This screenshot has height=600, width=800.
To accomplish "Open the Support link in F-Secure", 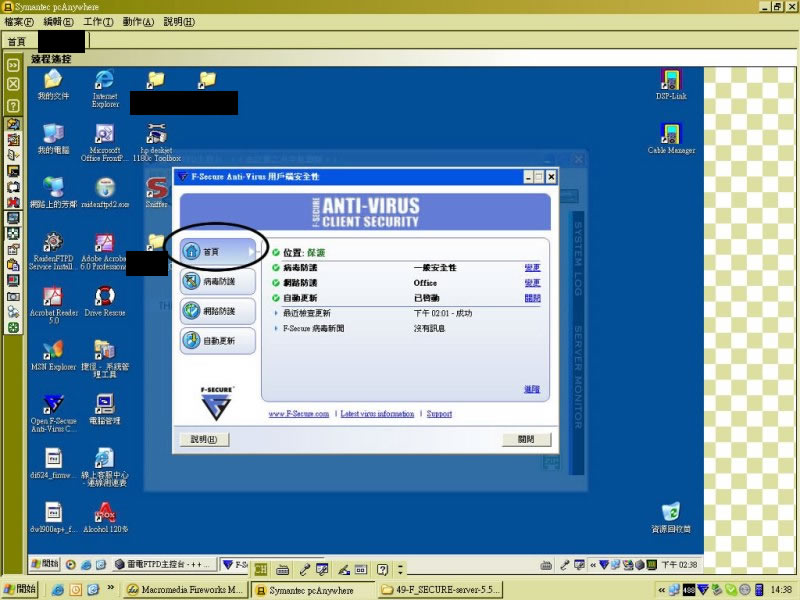I will pos(439,414).
